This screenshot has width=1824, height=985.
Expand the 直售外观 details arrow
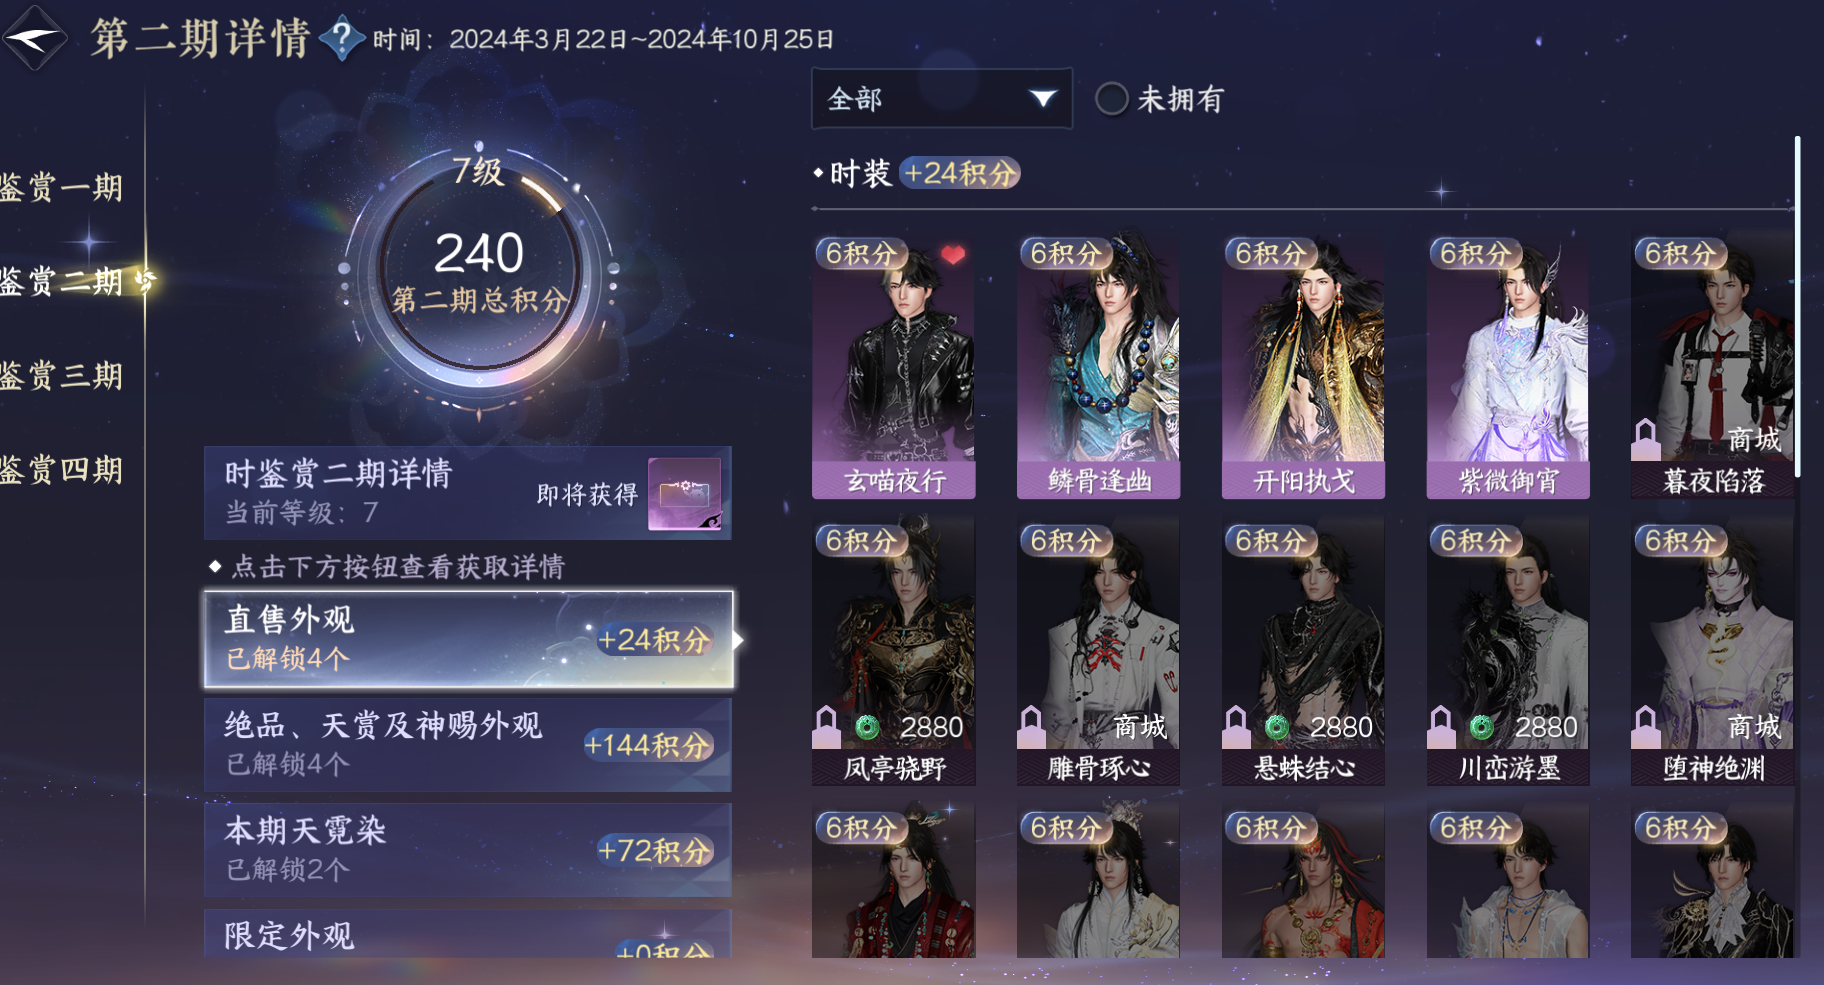click(738, 640)
